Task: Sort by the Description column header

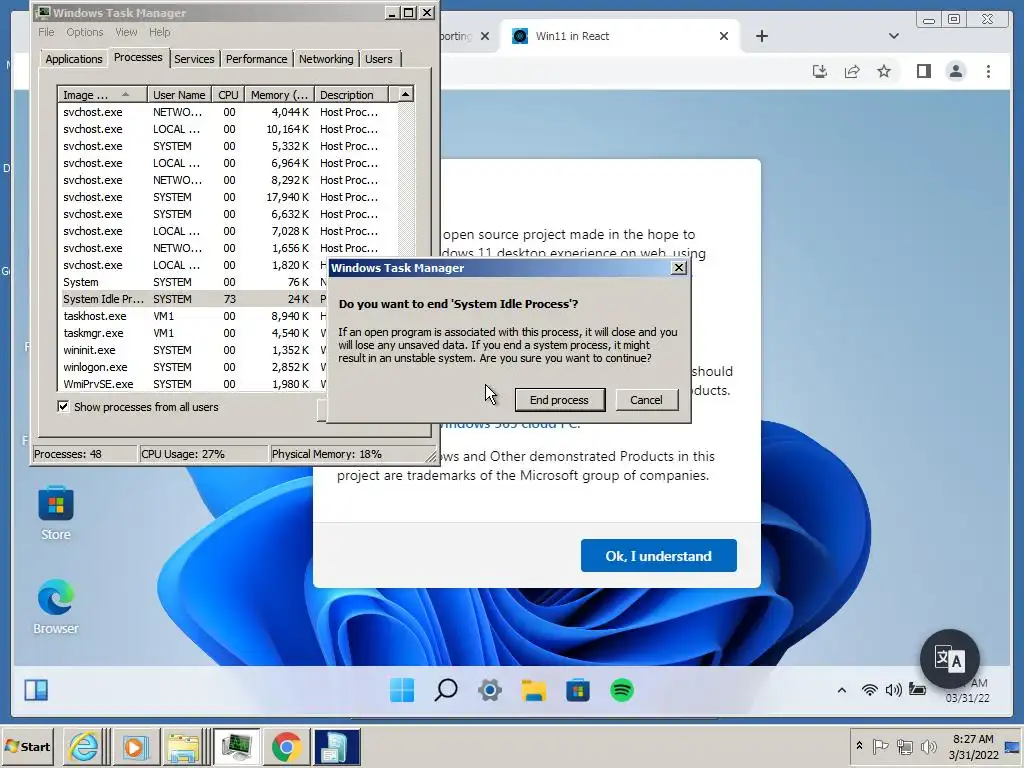Action: click(351, 95)
